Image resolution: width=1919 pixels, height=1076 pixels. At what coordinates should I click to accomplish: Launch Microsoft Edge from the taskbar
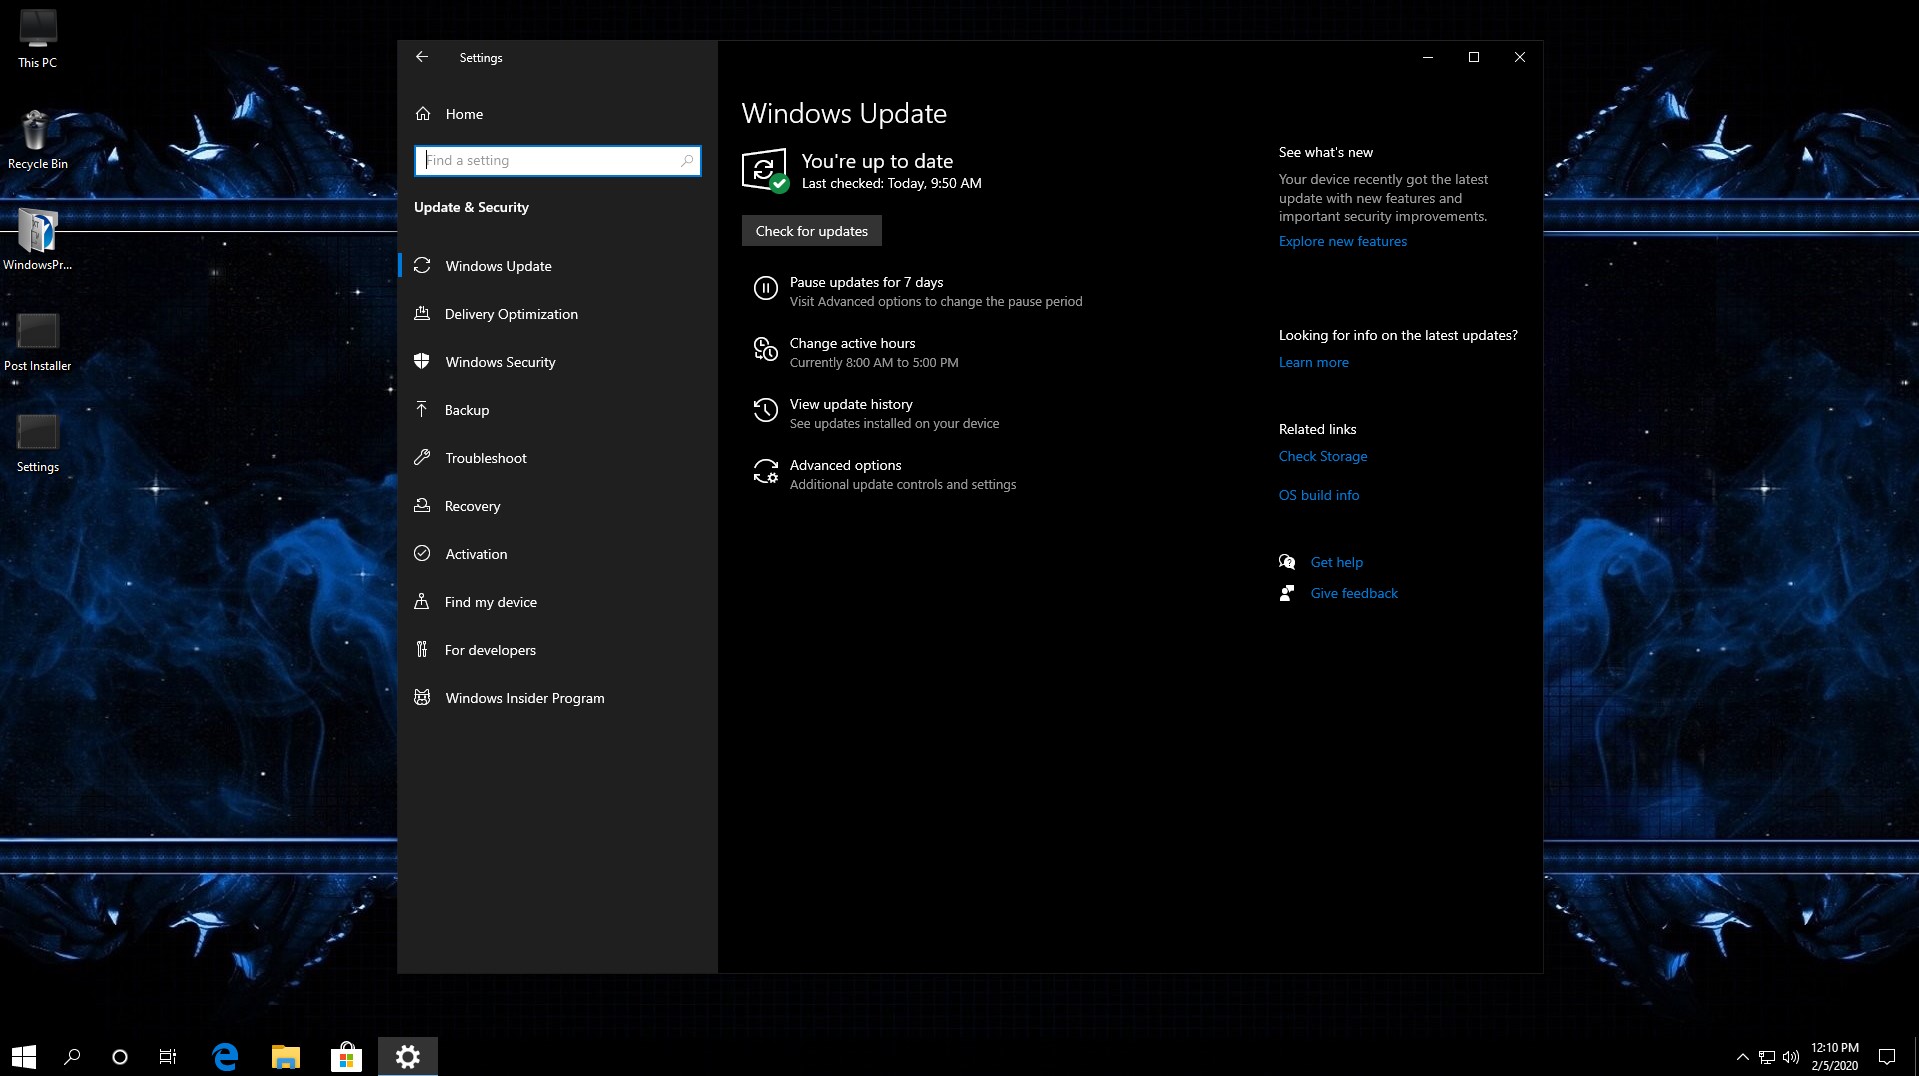[x=226, y=1056]
